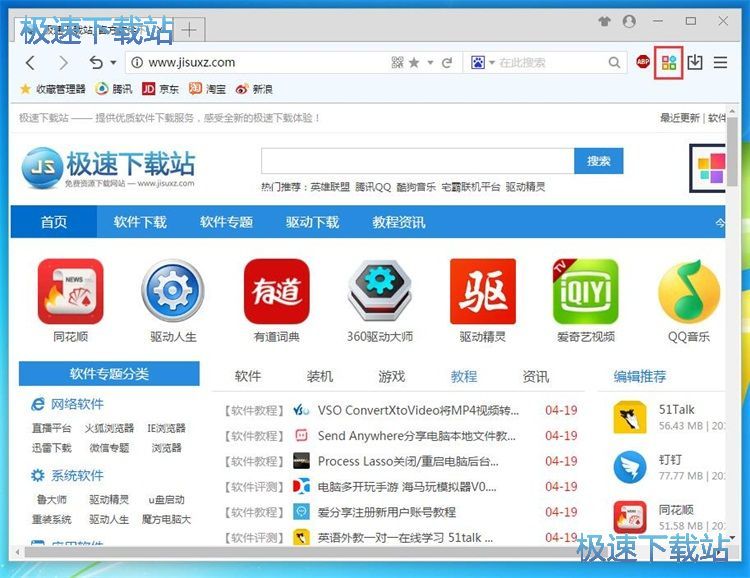Switch to 游戏 content tab
The image size is (750, 578).
point(391,377)
